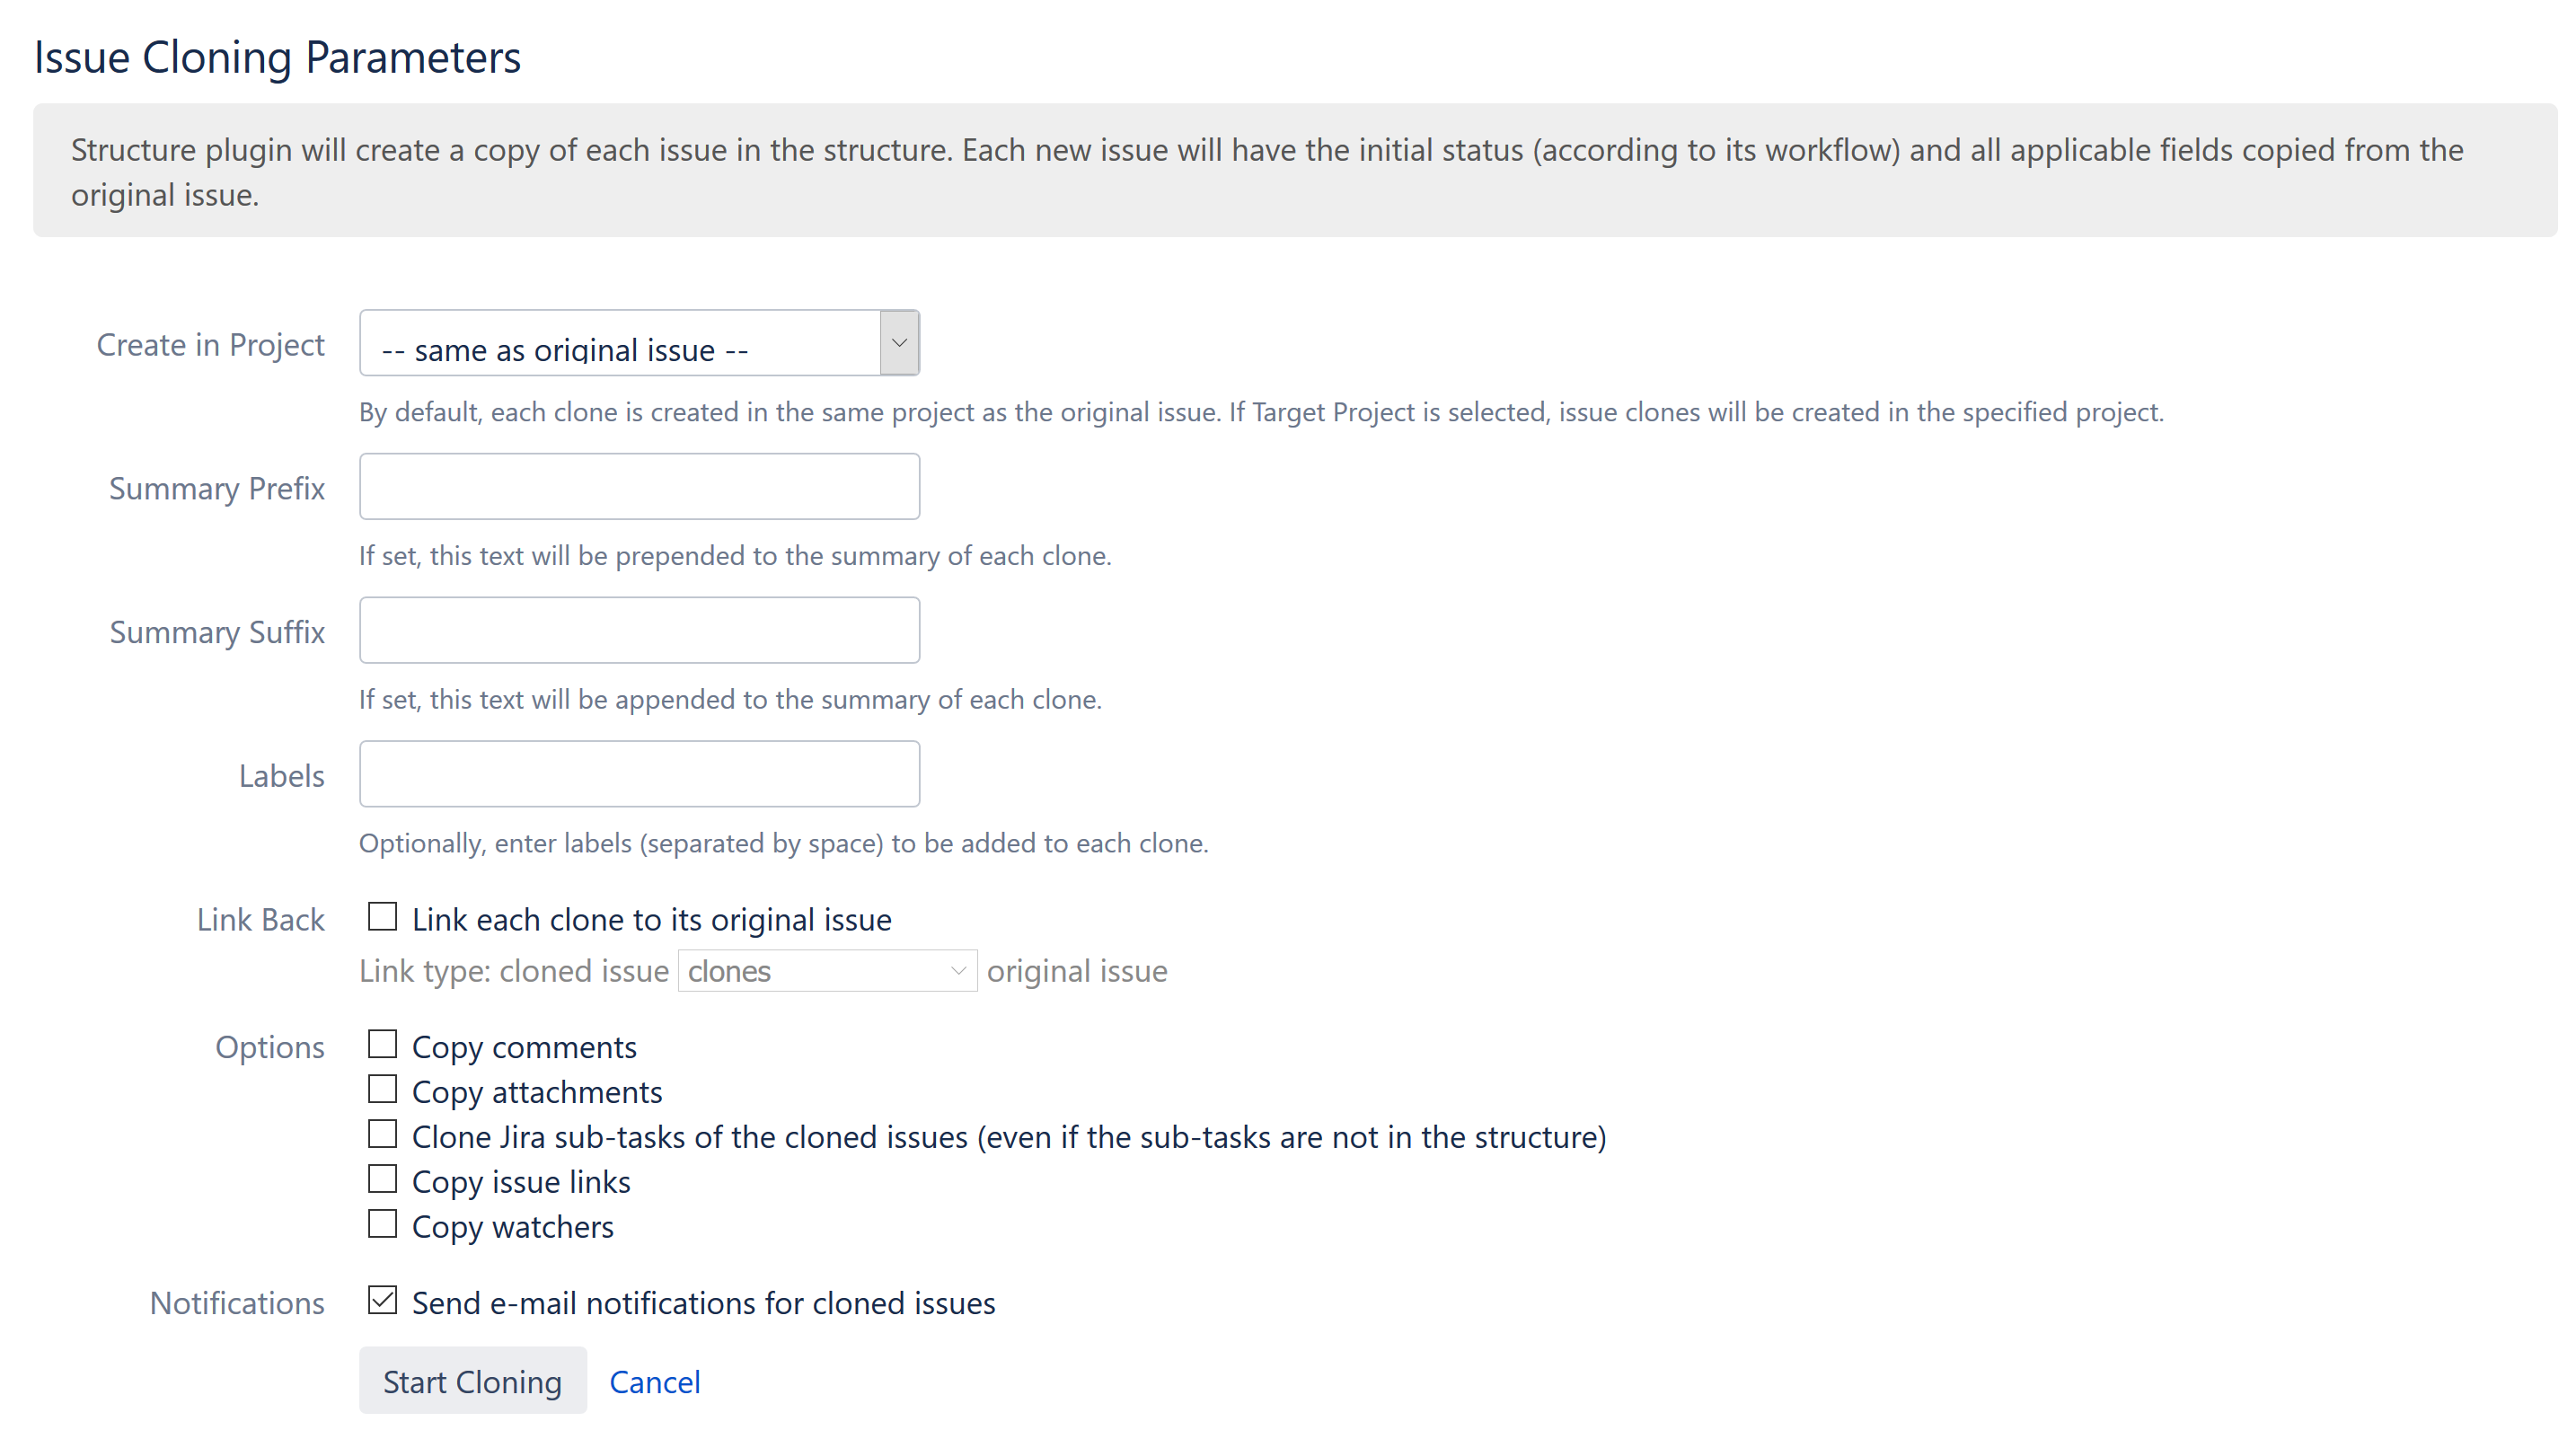This screenshot has width=2576, height=1439.
Task: Select '-- same as original issue --' combo box
Action: [x=620, y=343]
